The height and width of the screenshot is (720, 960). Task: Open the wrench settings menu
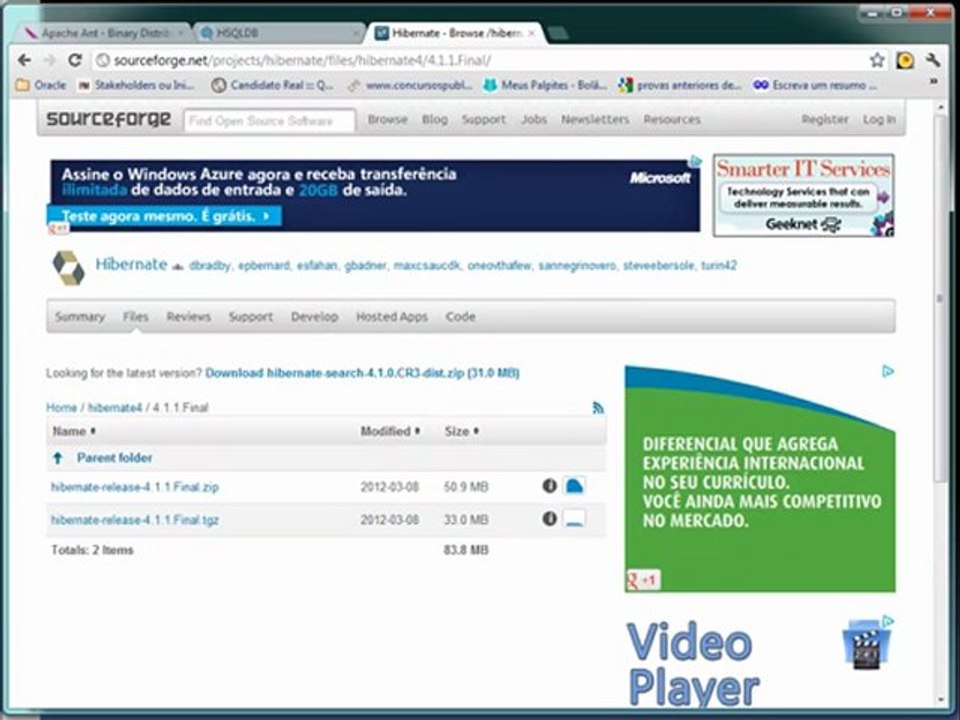pos(933,60)
